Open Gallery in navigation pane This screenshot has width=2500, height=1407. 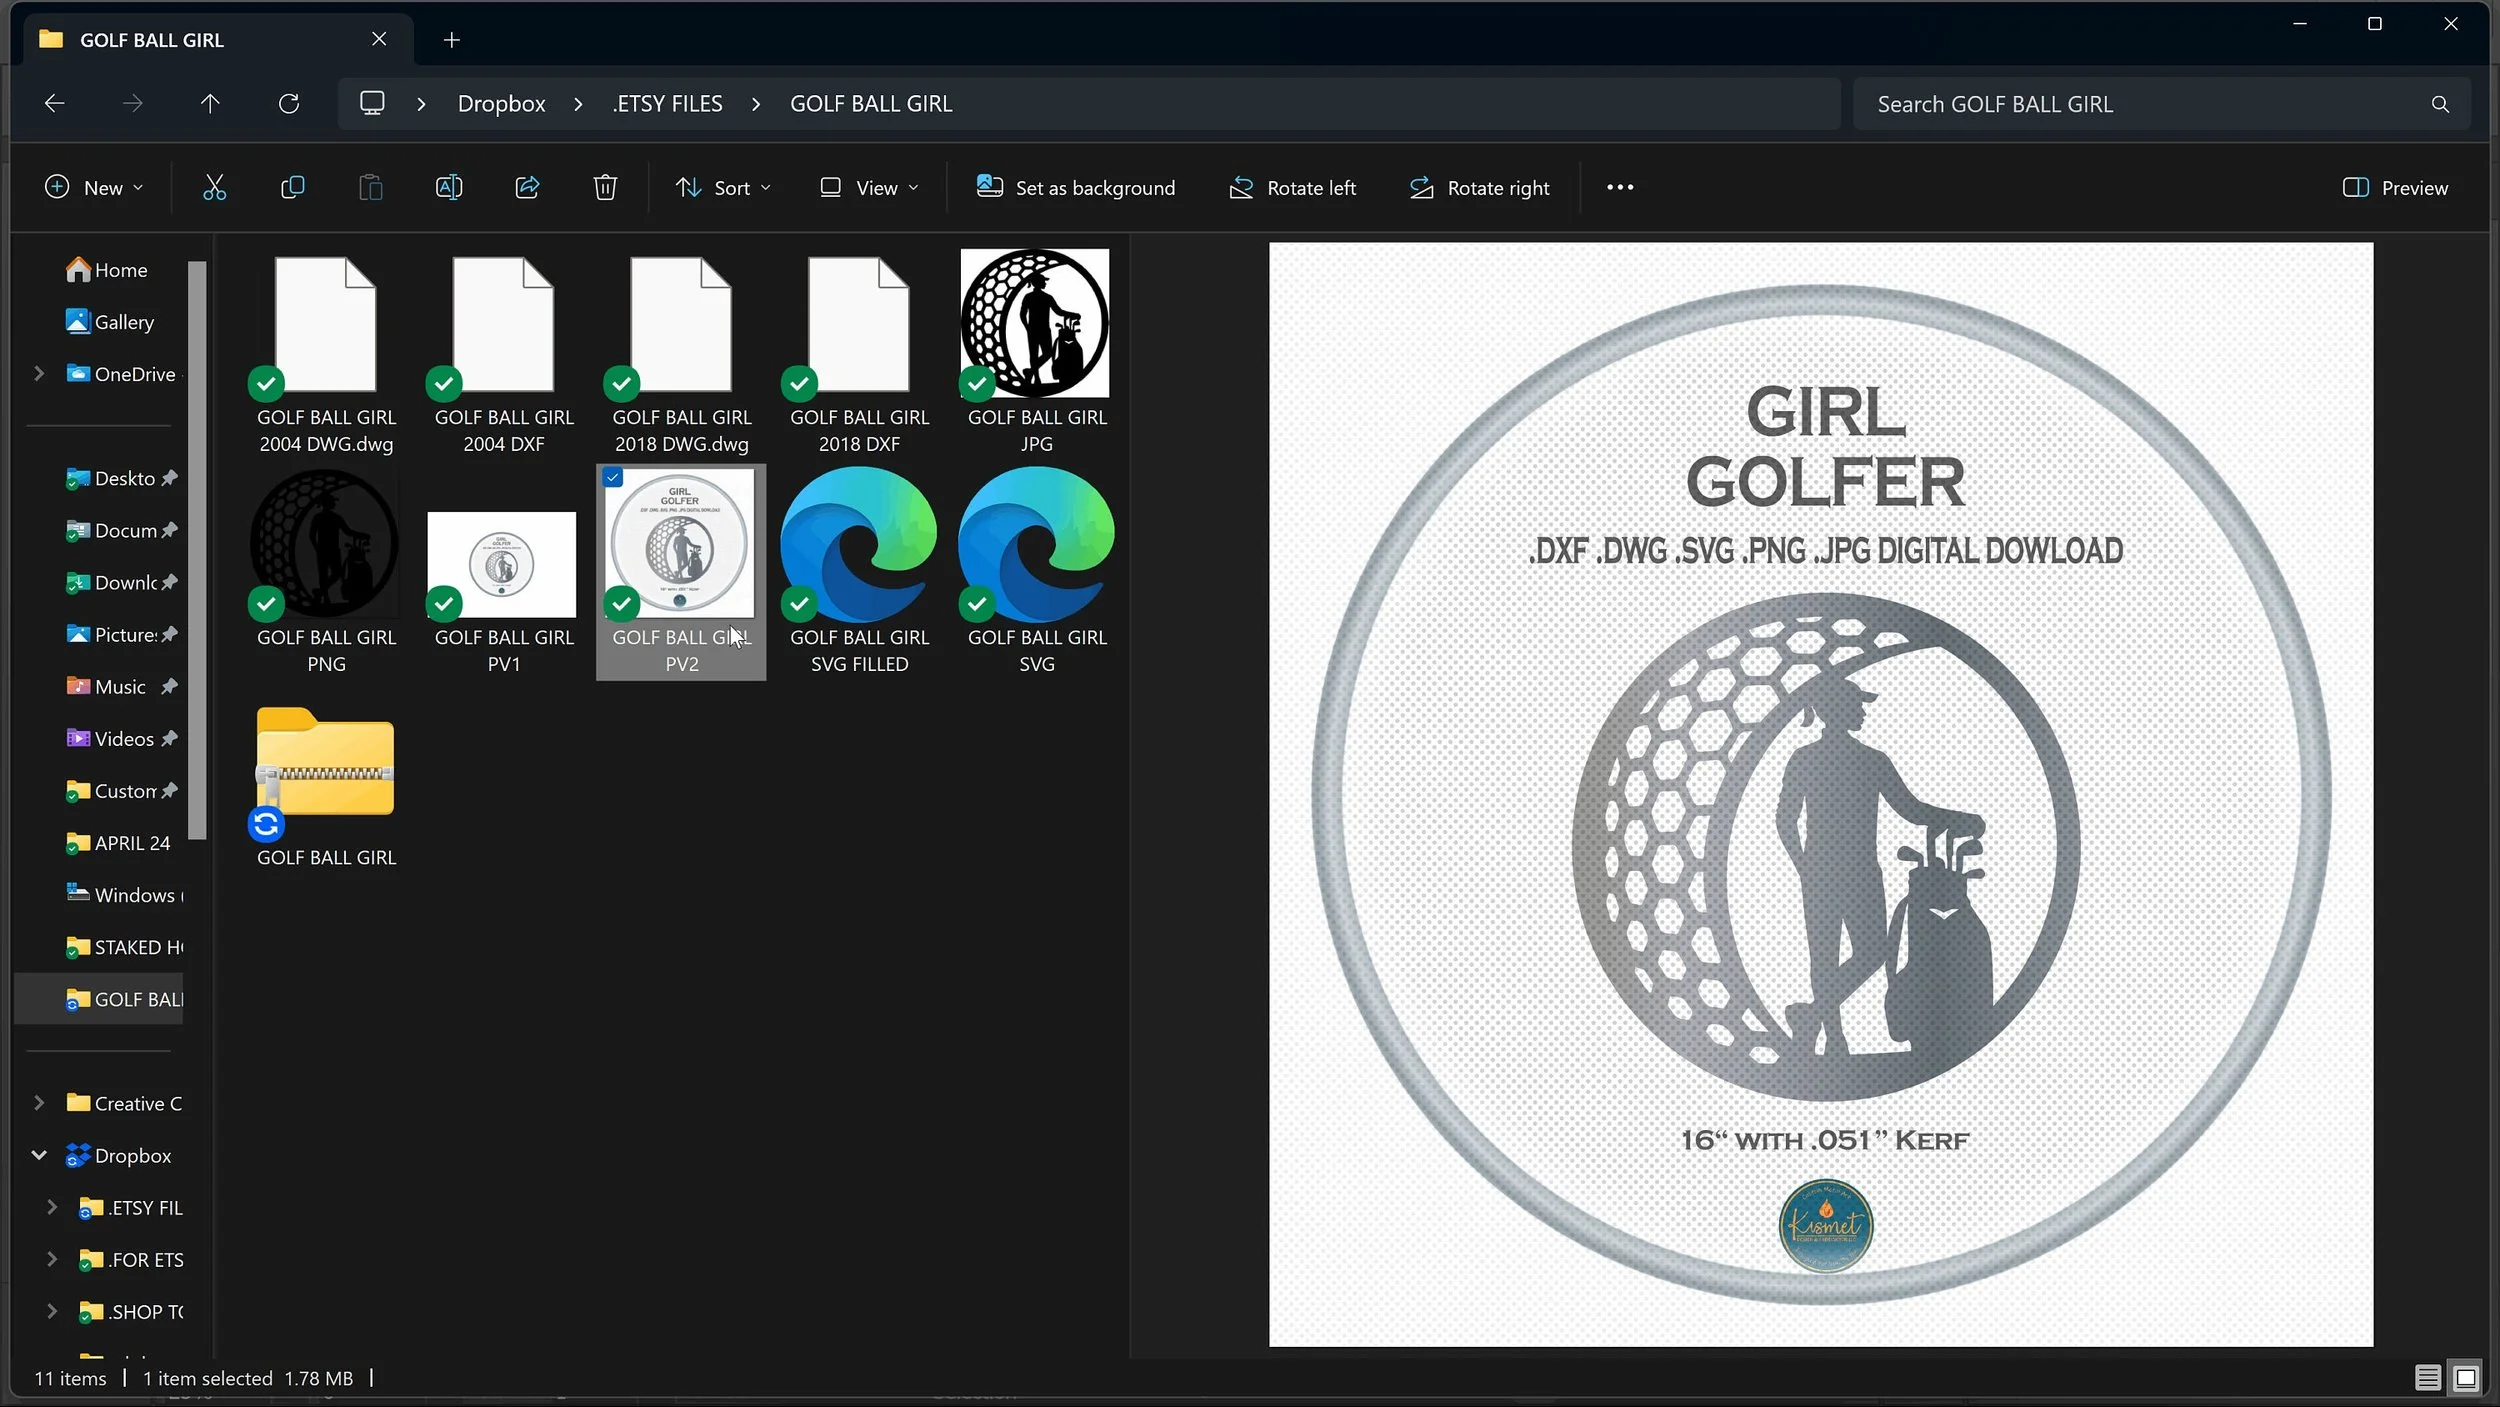tap(109, 322)
